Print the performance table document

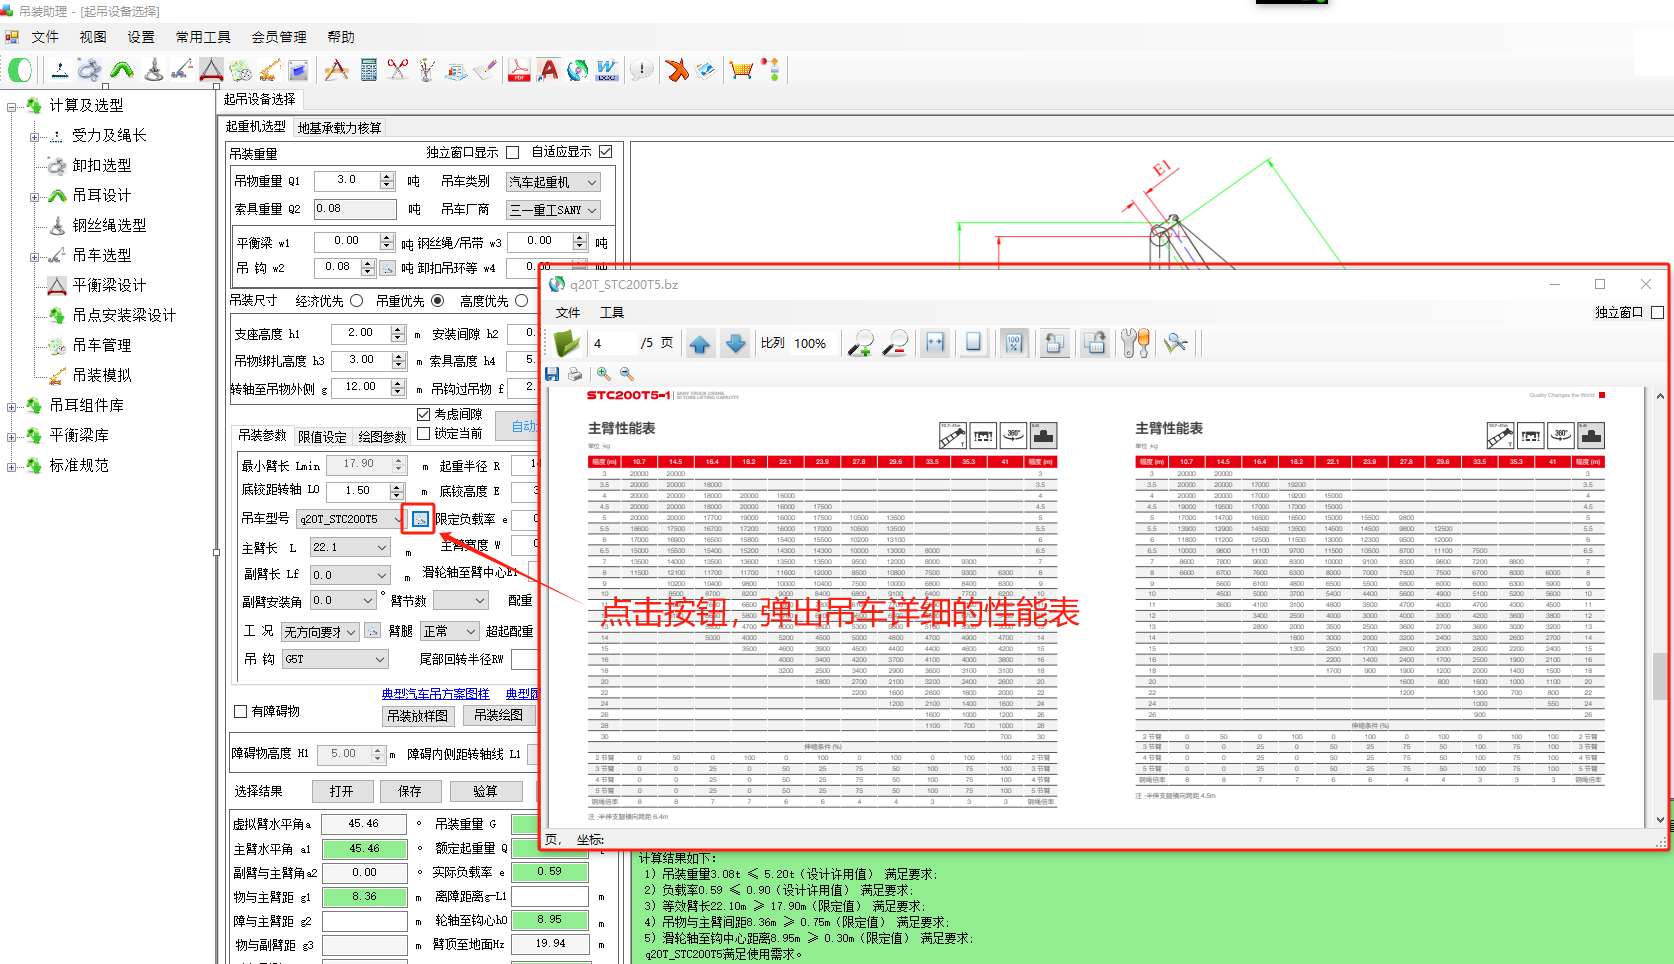click(x=575, y=374)
